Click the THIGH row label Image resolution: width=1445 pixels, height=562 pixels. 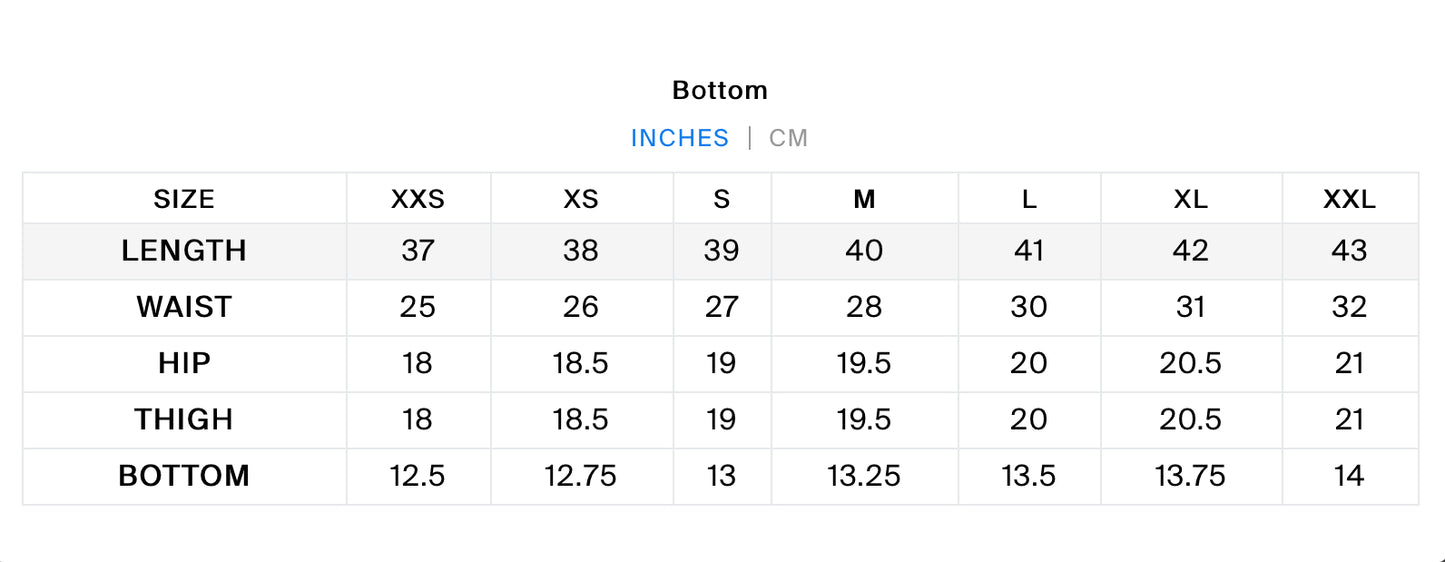click(184, 419)
